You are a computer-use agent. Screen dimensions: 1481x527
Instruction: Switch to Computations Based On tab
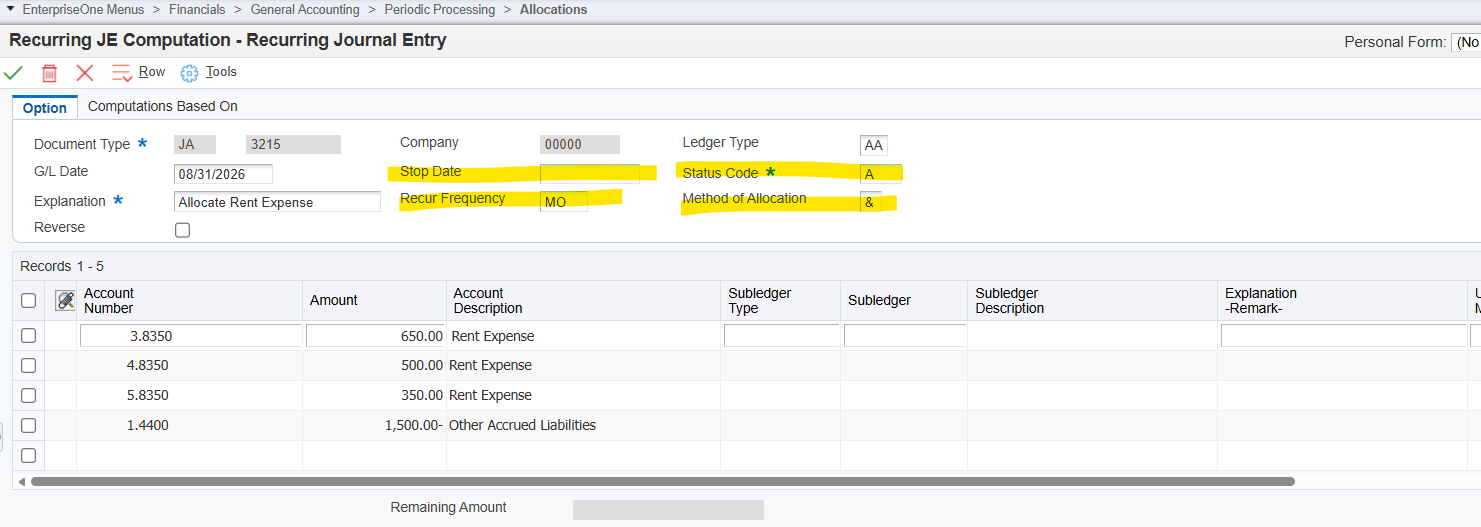pyautogui.click(x=163, y=106)
